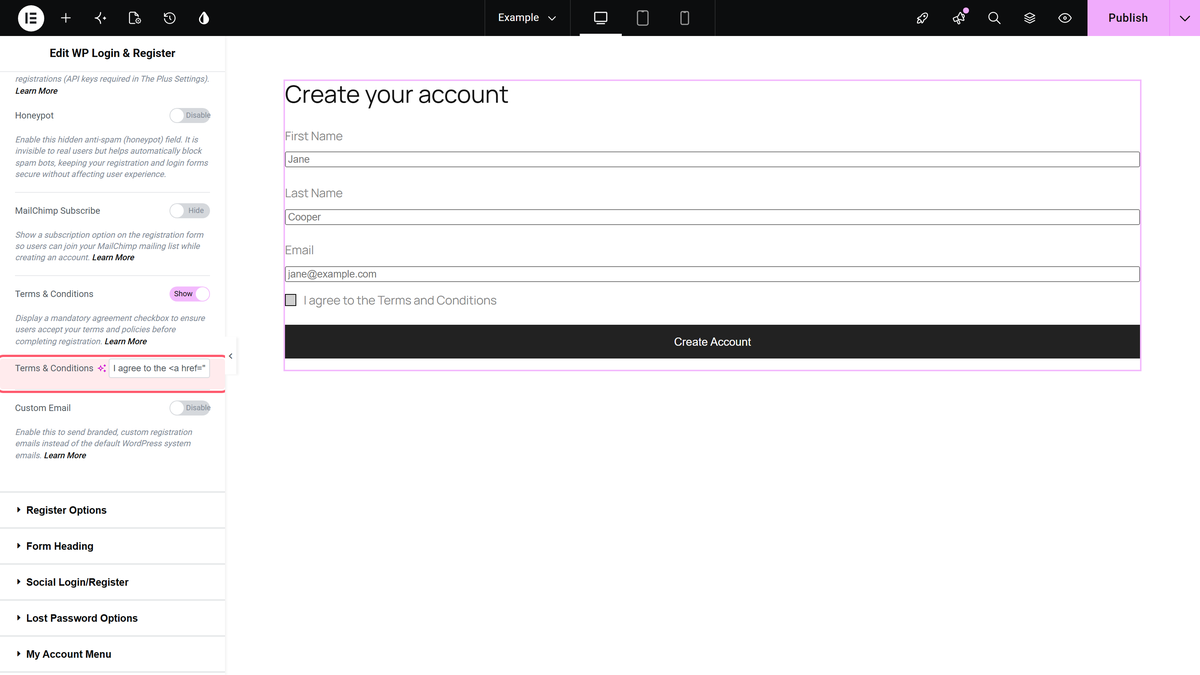This screenshot has width=1200, height=675.
Task: Click the Preview eye icon
Action: pos(1065,18)
